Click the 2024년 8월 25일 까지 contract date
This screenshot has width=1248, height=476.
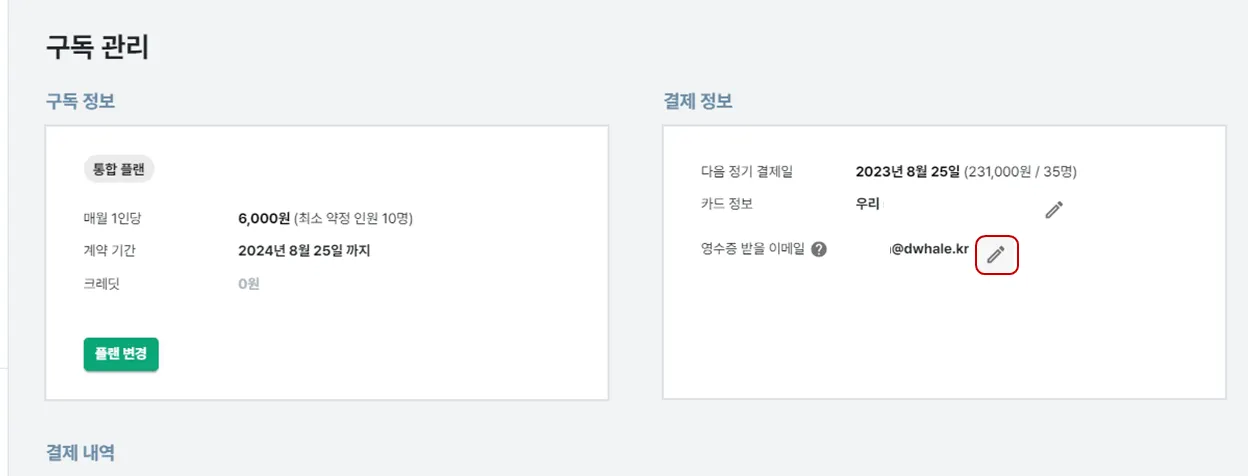304,250
